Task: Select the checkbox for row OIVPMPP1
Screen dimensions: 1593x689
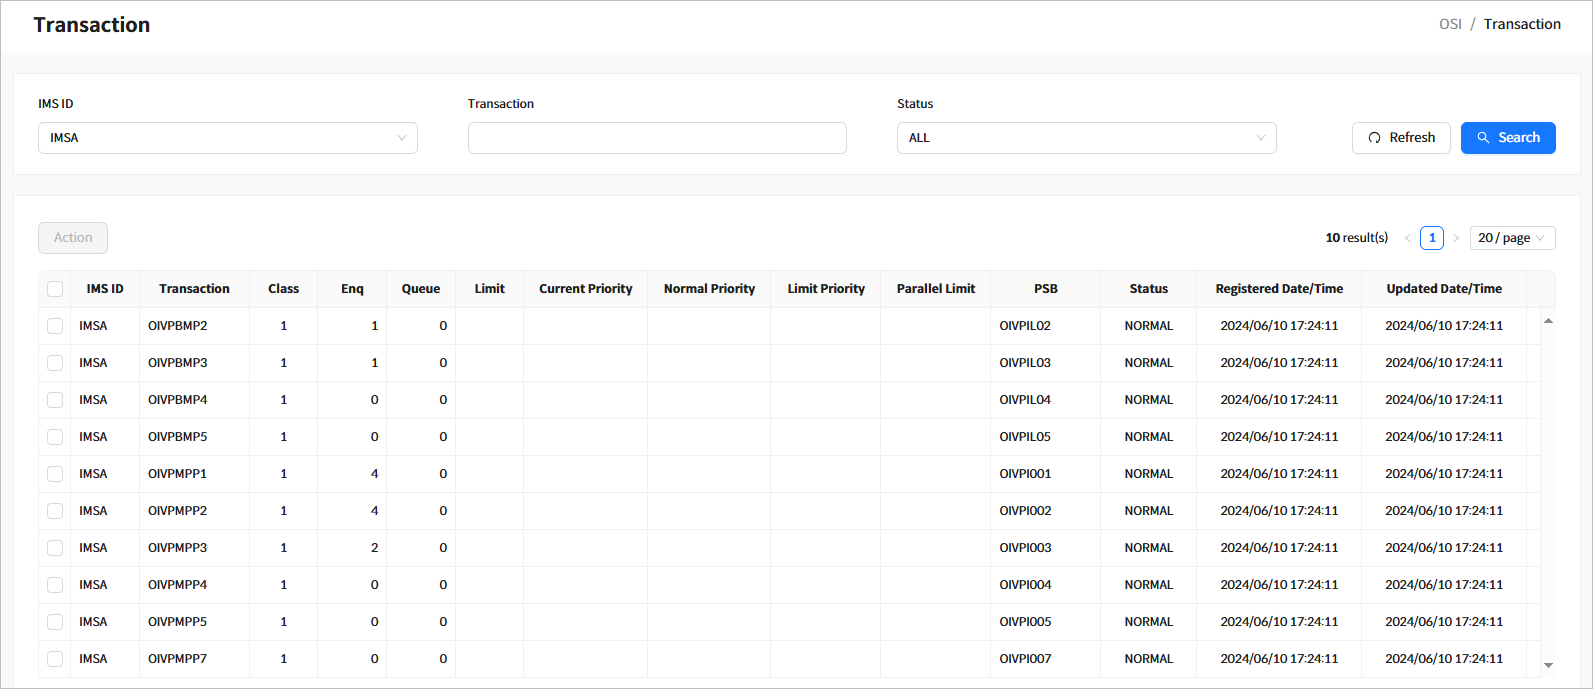Action: click(55, 474)
